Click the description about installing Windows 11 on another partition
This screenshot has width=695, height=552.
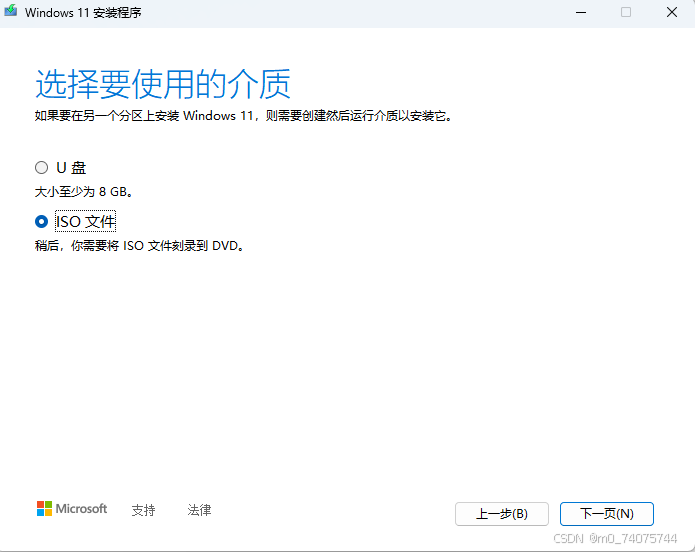[x=243, y=116]
